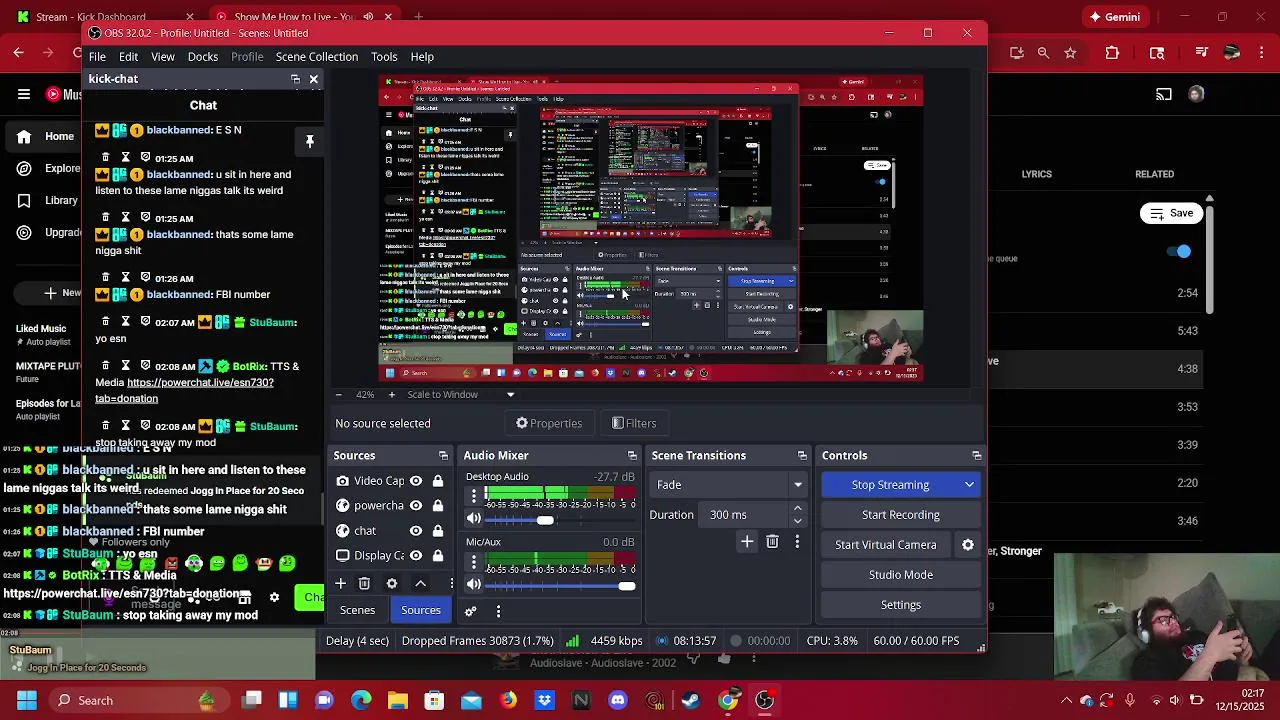Screen dimensions: 1280x720
Task: Open the Filters button
Action: click(x=634, y=424)
